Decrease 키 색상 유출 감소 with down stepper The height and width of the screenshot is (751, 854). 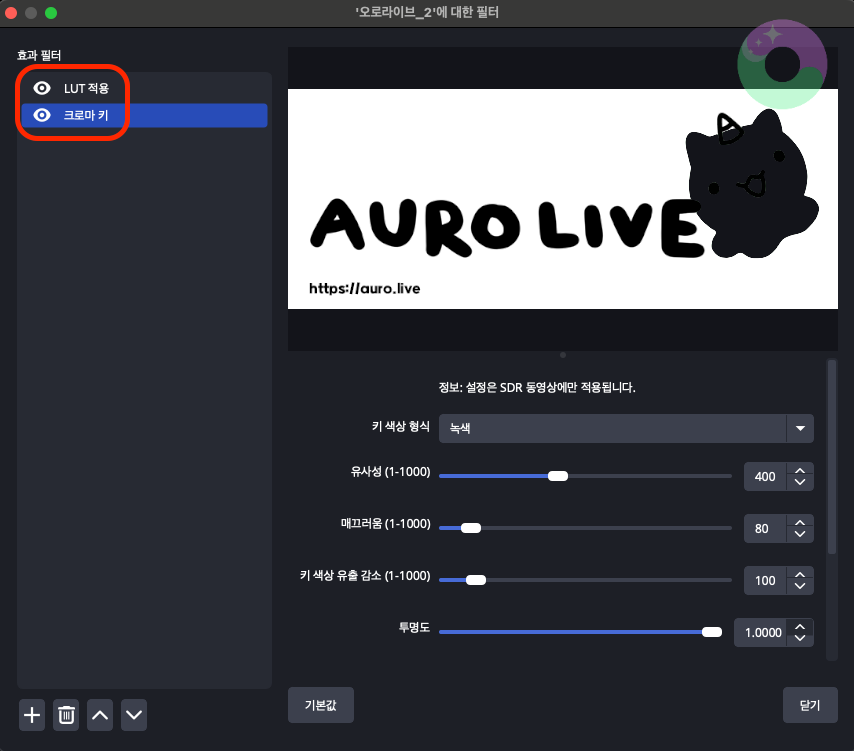click(x=800, y=586)
